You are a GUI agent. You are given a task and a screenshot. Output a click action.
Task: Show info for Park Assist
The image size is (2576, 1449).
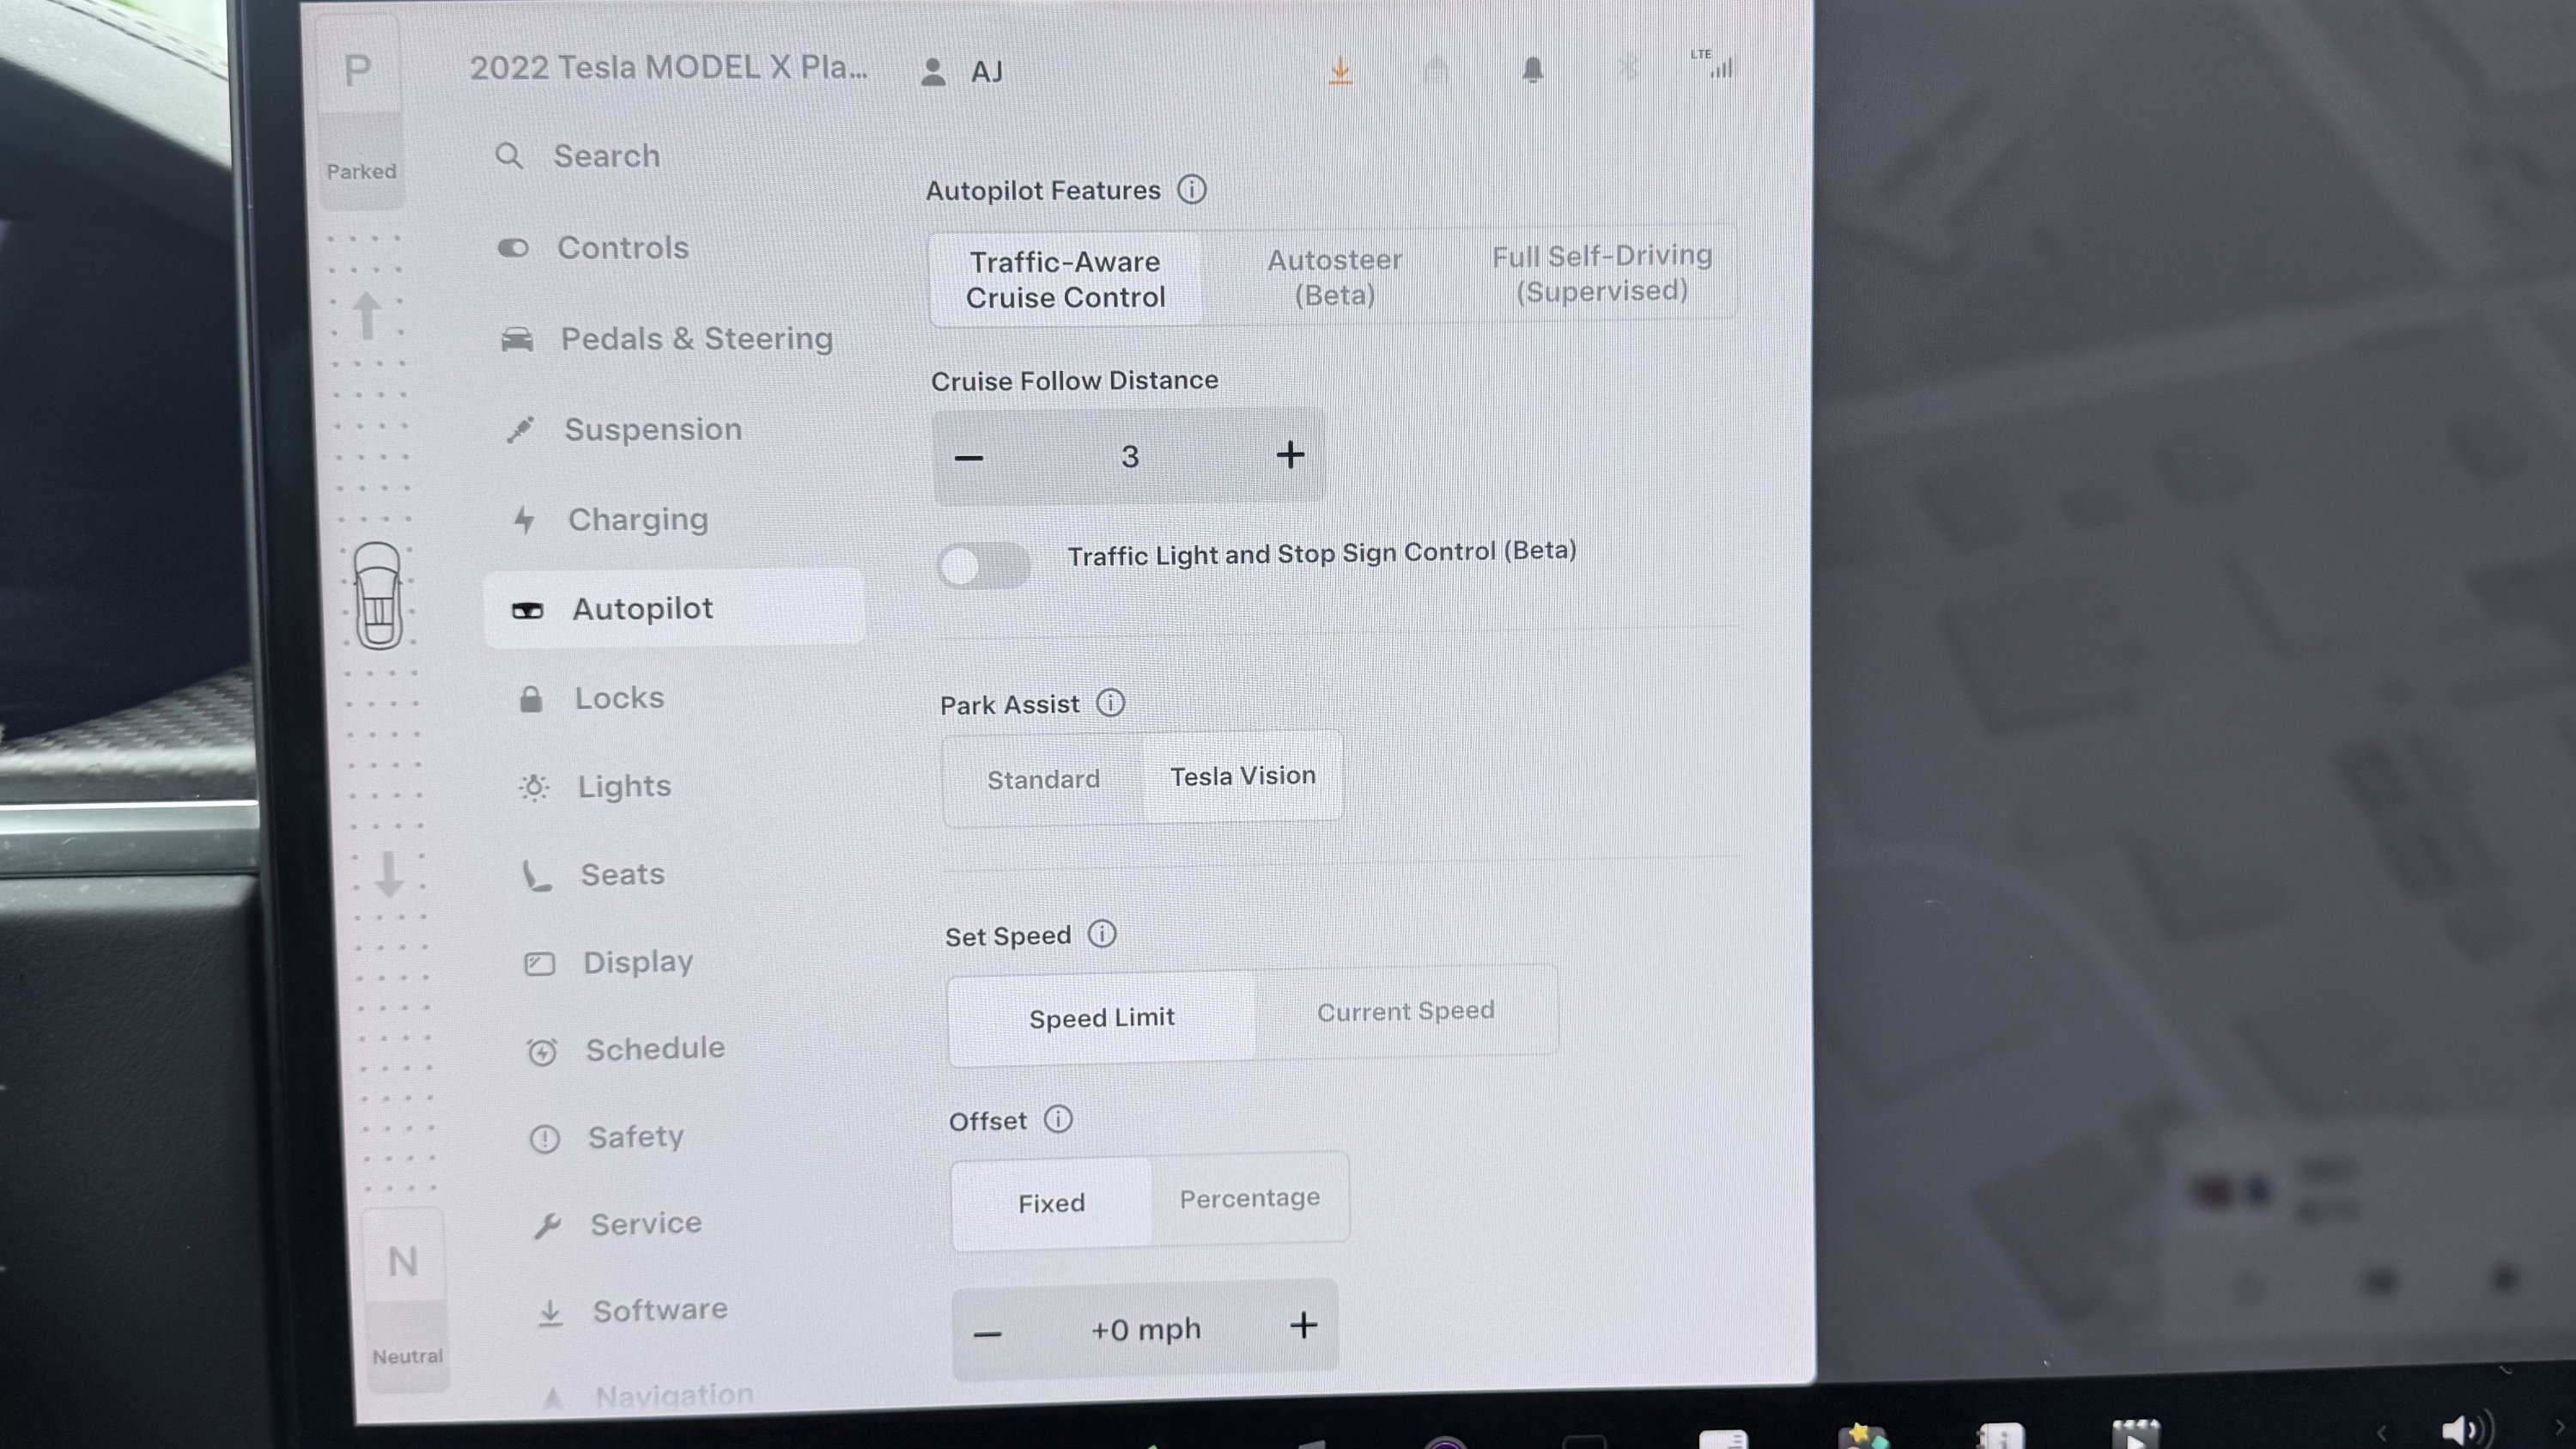[x=1110, y=703]
